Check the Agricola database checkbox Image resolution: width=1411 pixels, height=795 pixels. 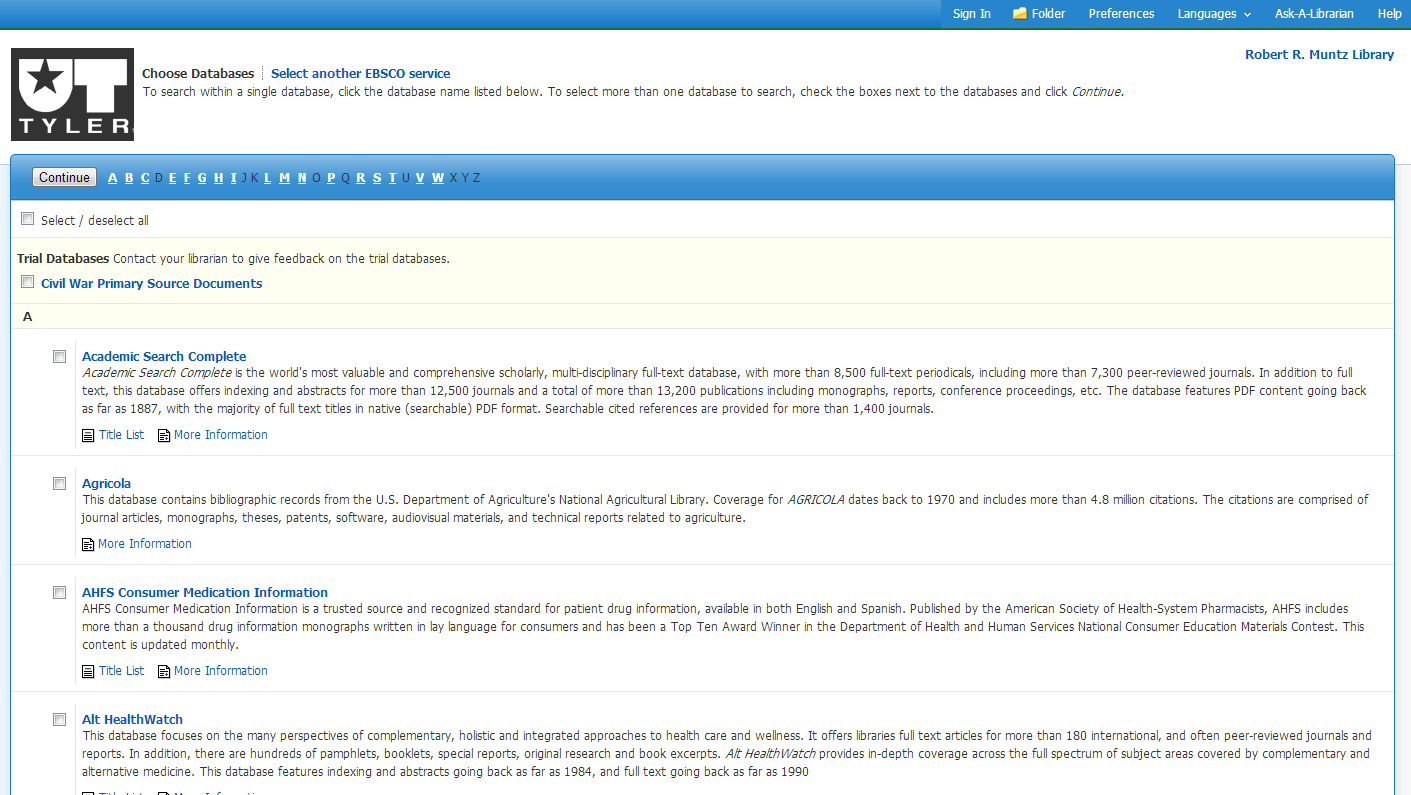pos(60,483)
